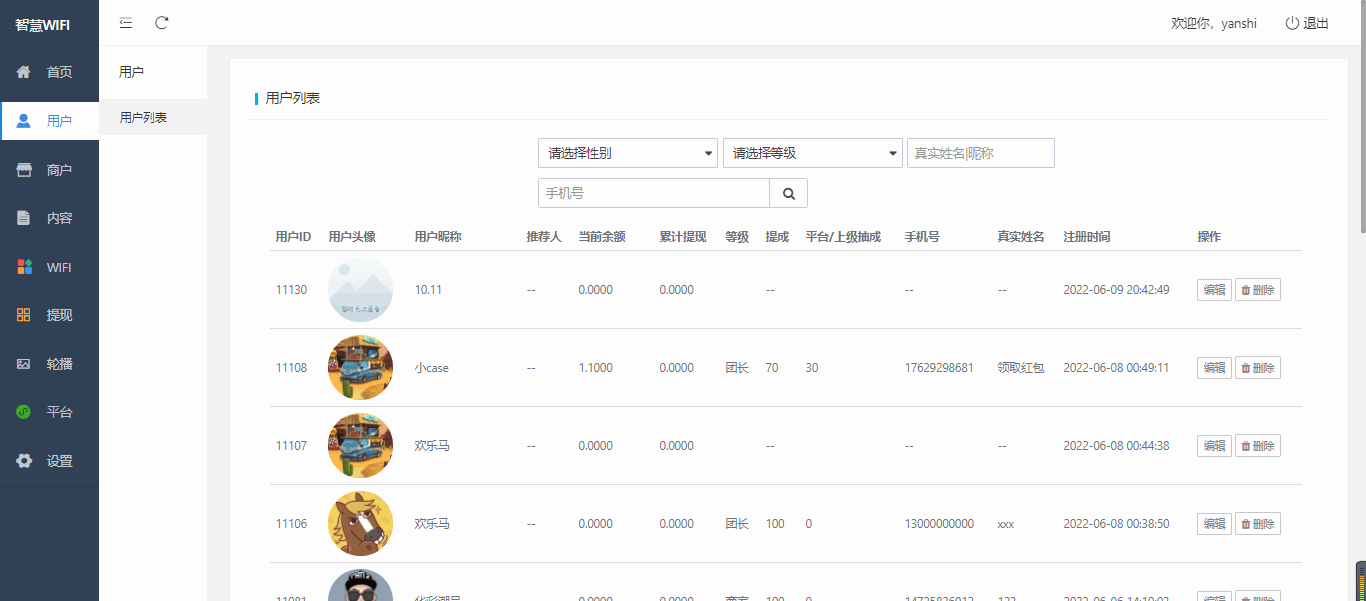1366x601 pixels.
Task: Click 用户 heading in the submenu panel
Action: click(132, 72)
